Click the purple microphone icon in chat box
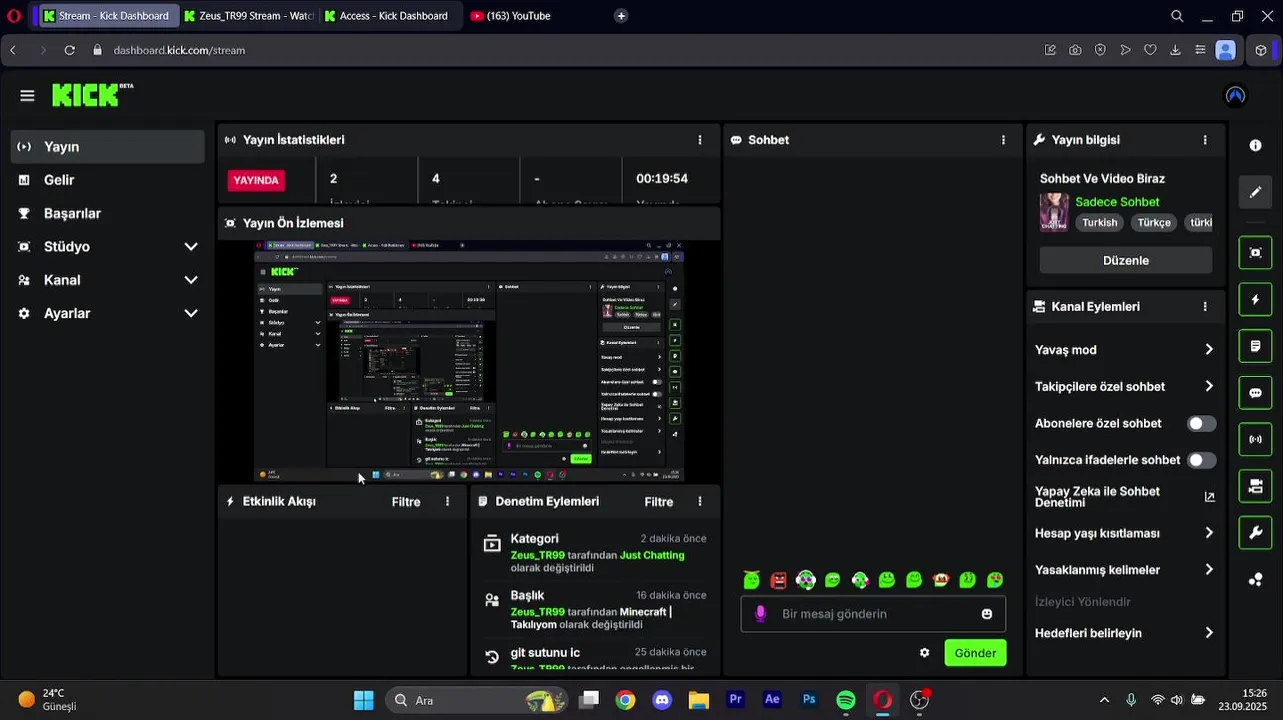This screenshot has height=720, width=1283. 760,614
